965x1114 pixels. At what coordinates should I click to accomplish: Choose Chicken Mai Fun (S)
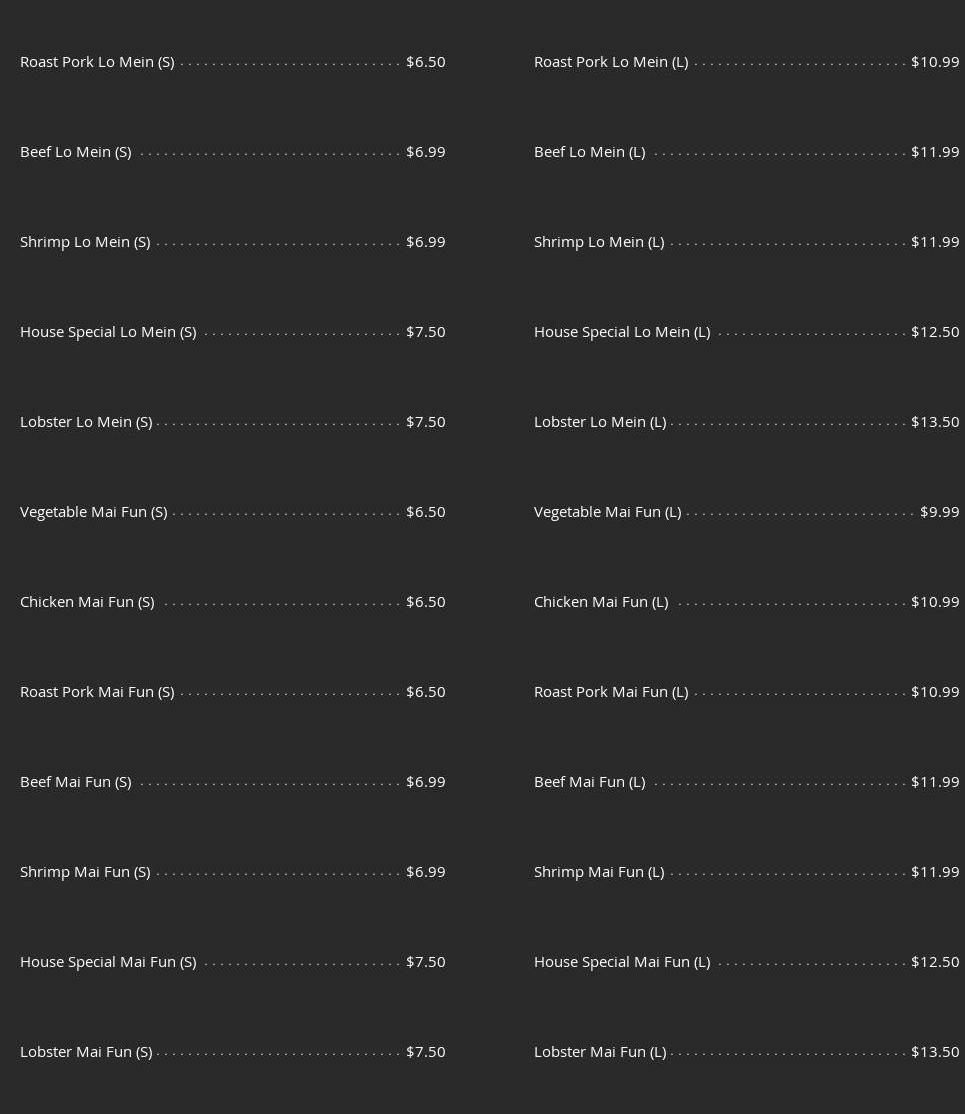tap(87, 602)
